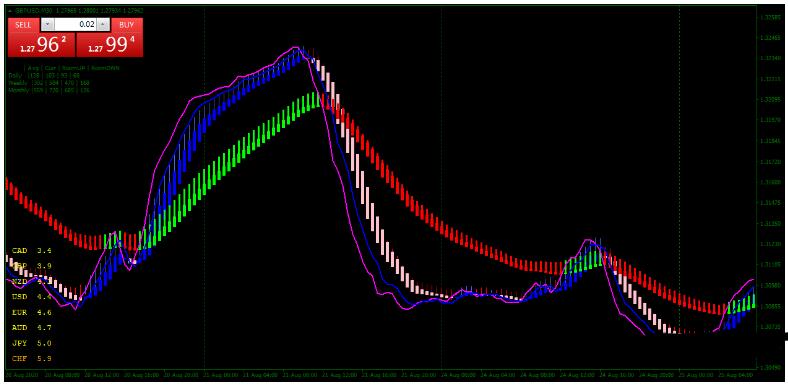Select the CHF 5.9 strength label
The image size is (788, 388).
[x=31, y=359]
